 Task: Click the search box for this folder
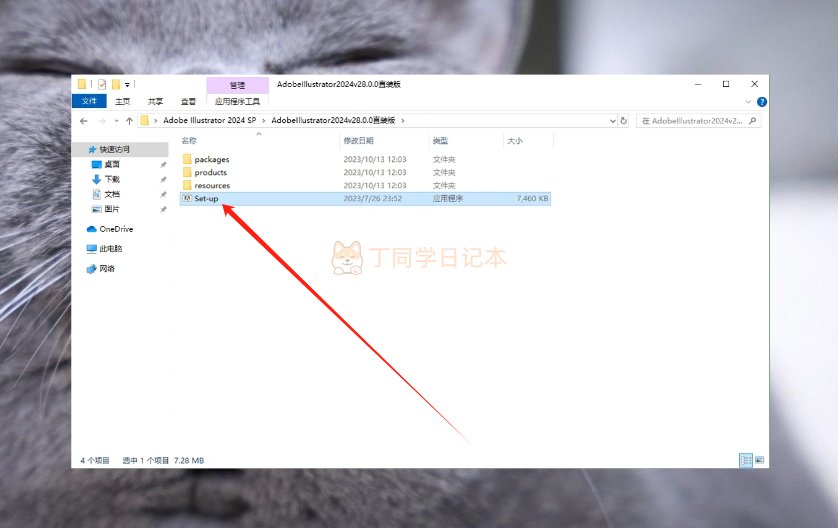699,121
